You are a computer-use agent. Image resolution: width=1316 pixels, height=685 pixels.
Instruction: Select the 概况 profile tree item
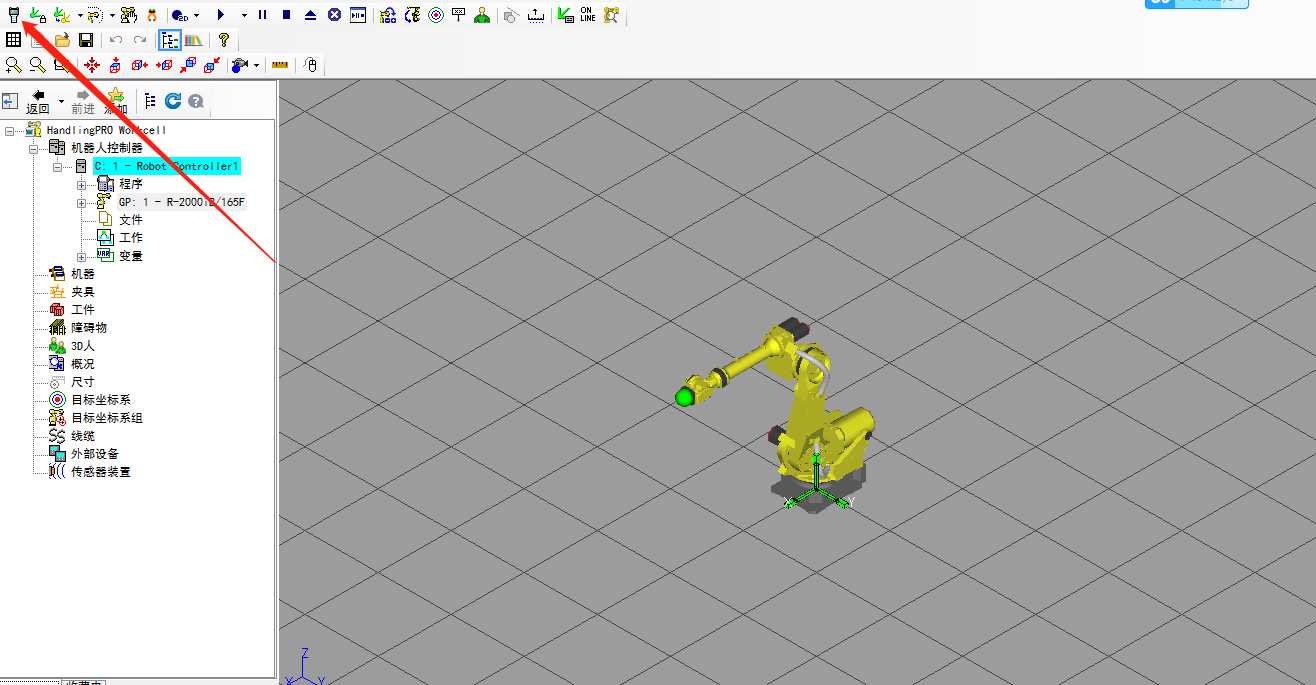click(83, 364)
